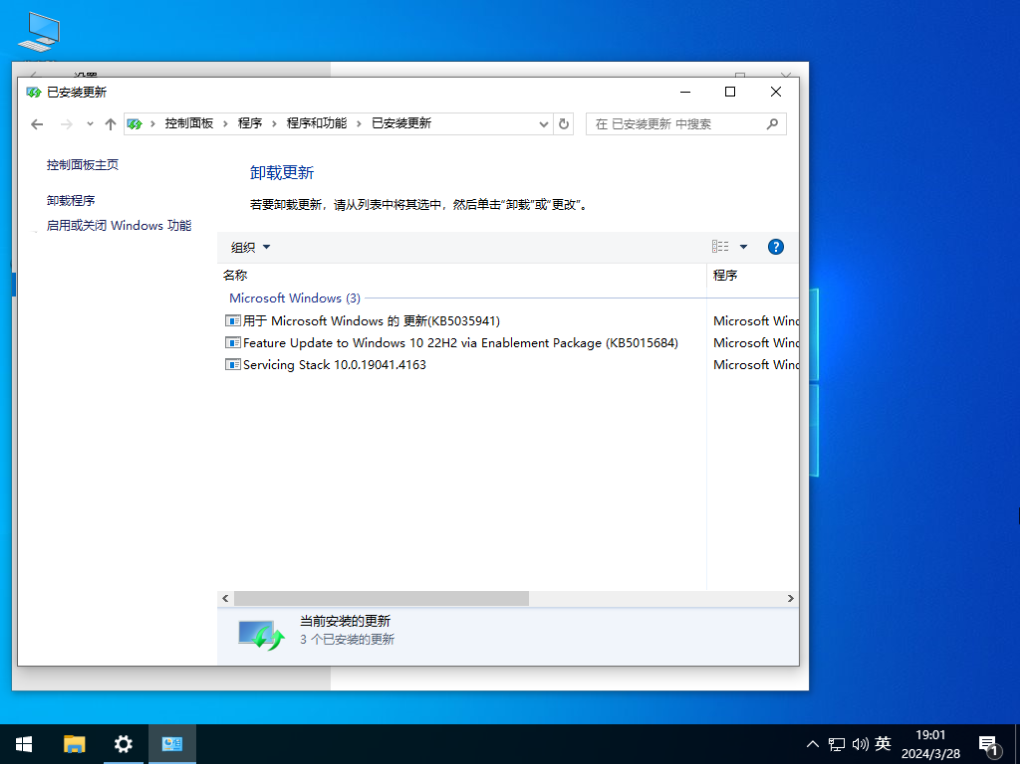Screen dimensions: 1020x764
Task: Click the back navigation arrow
Action: [x=37, y=123]
